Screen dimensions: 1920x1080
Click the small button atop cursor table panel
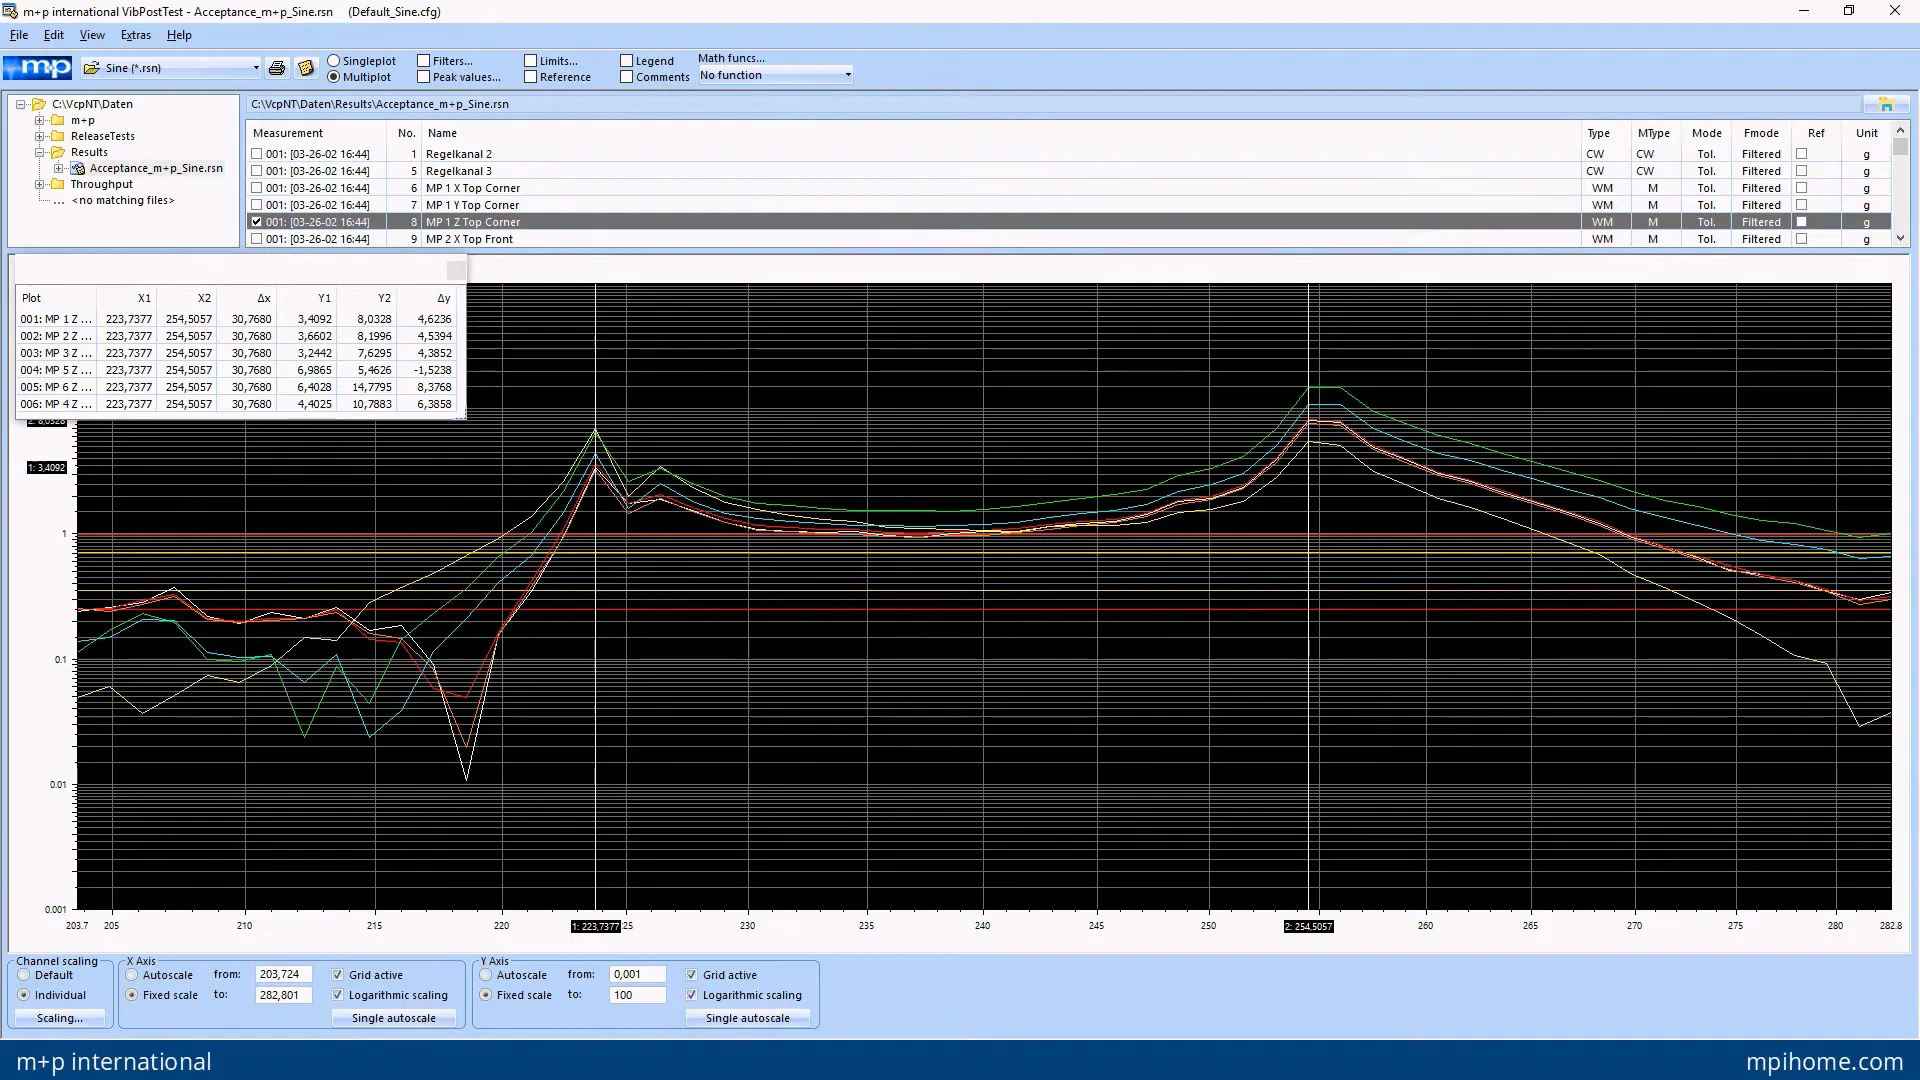tap(456, 270)
